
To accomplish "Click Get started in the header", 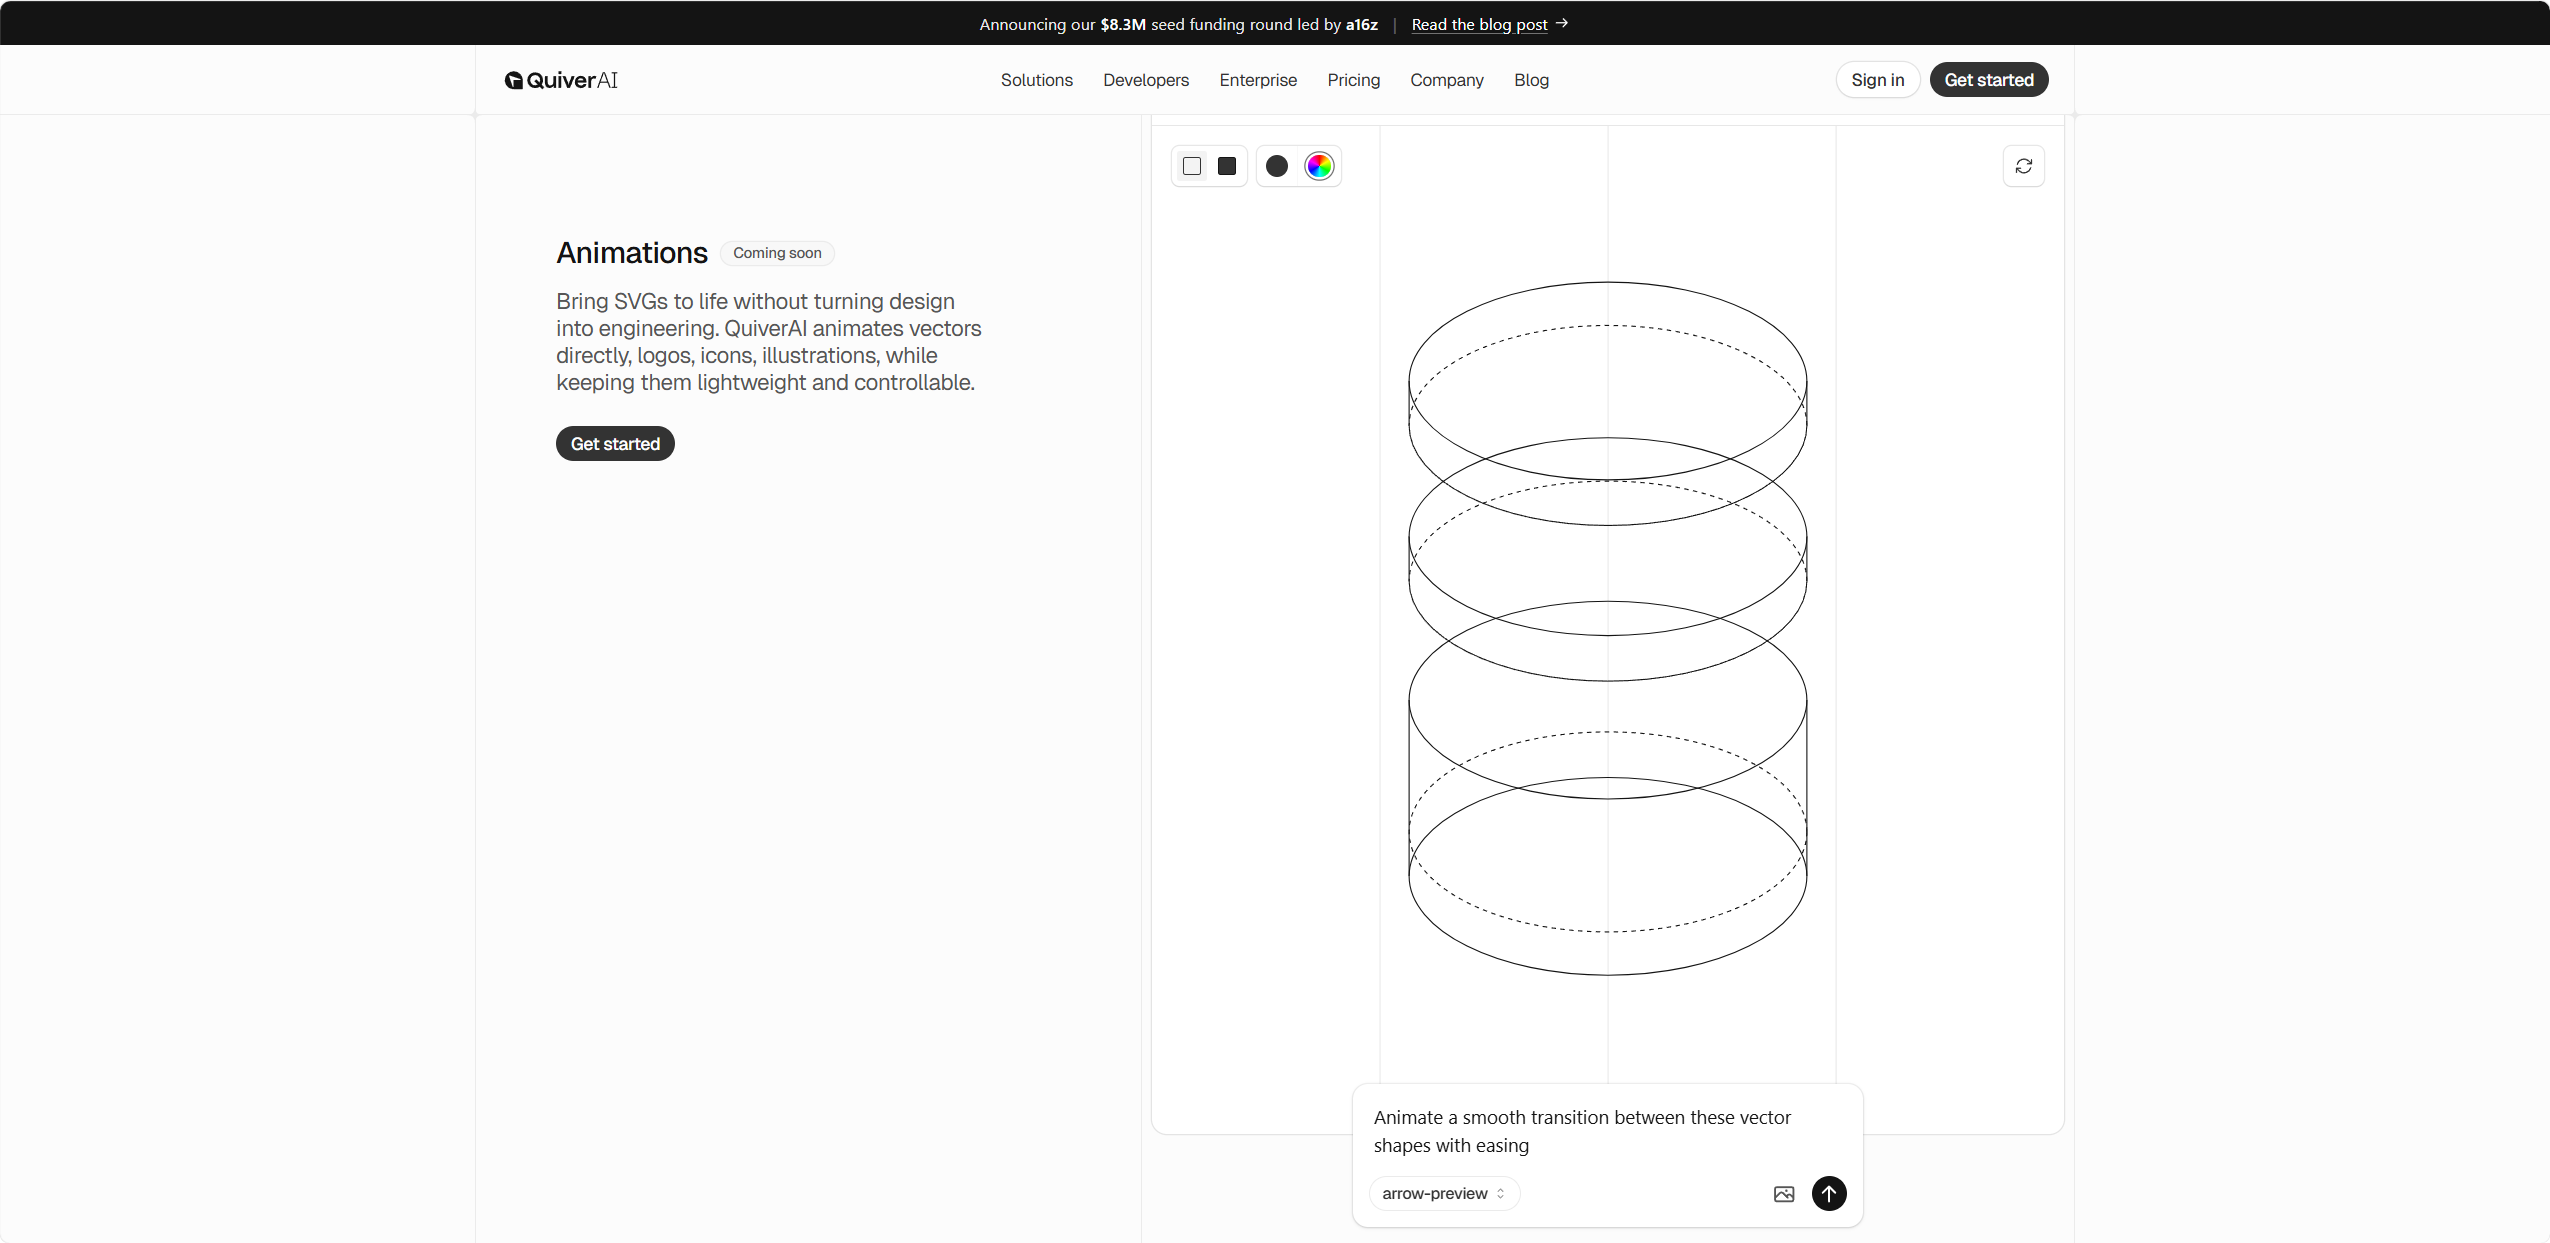I will [x=1988, y=80].
